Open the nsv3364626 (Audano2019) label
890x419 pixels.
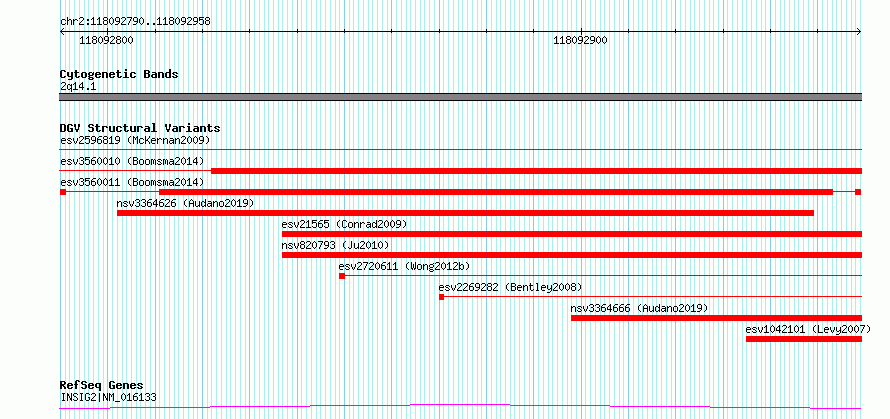coord(185,203)
